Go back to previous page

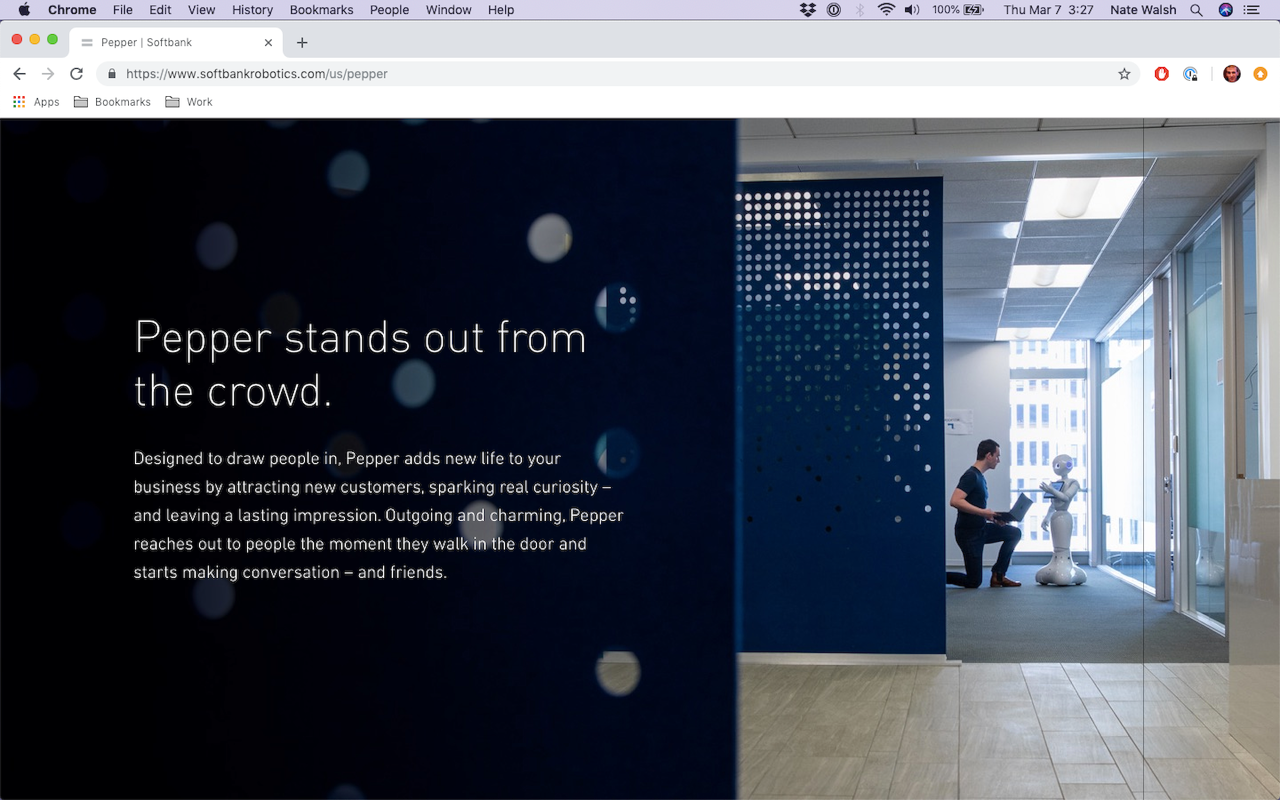pos(19,74)
